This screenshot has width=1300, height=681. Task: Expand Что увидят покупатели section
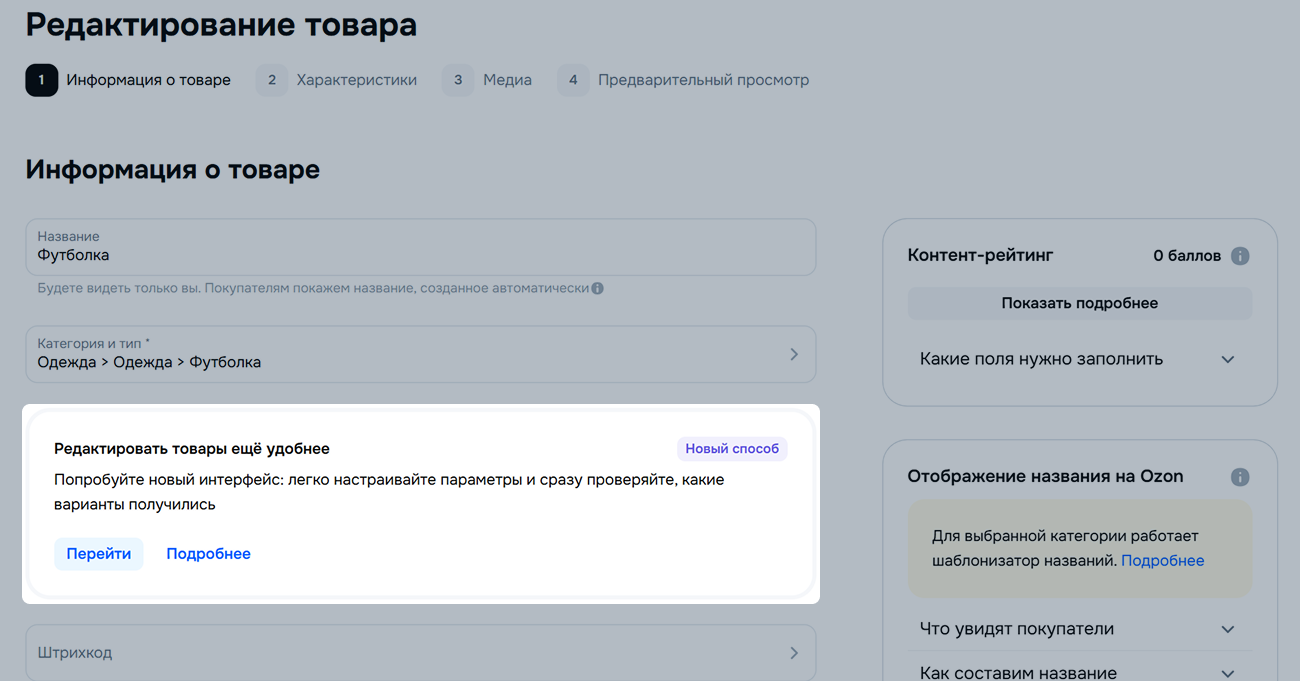[x=1228, y=629]
